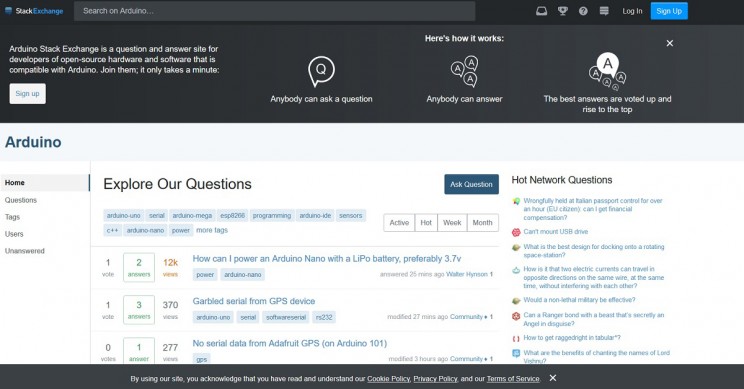
Task: Expand the more tags link
Action: pos(212,230)
